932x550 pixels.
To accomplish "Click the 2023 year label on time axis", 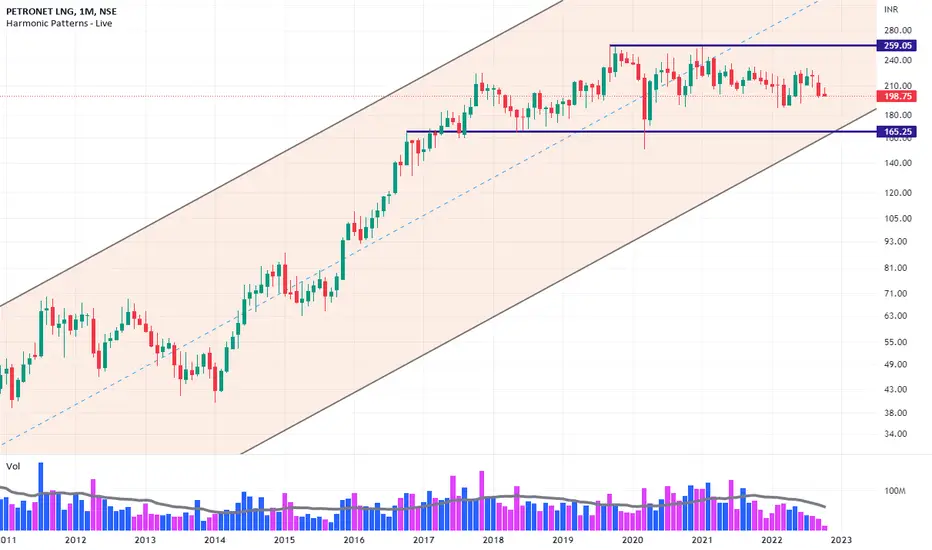I will click(x=841, y=540).
